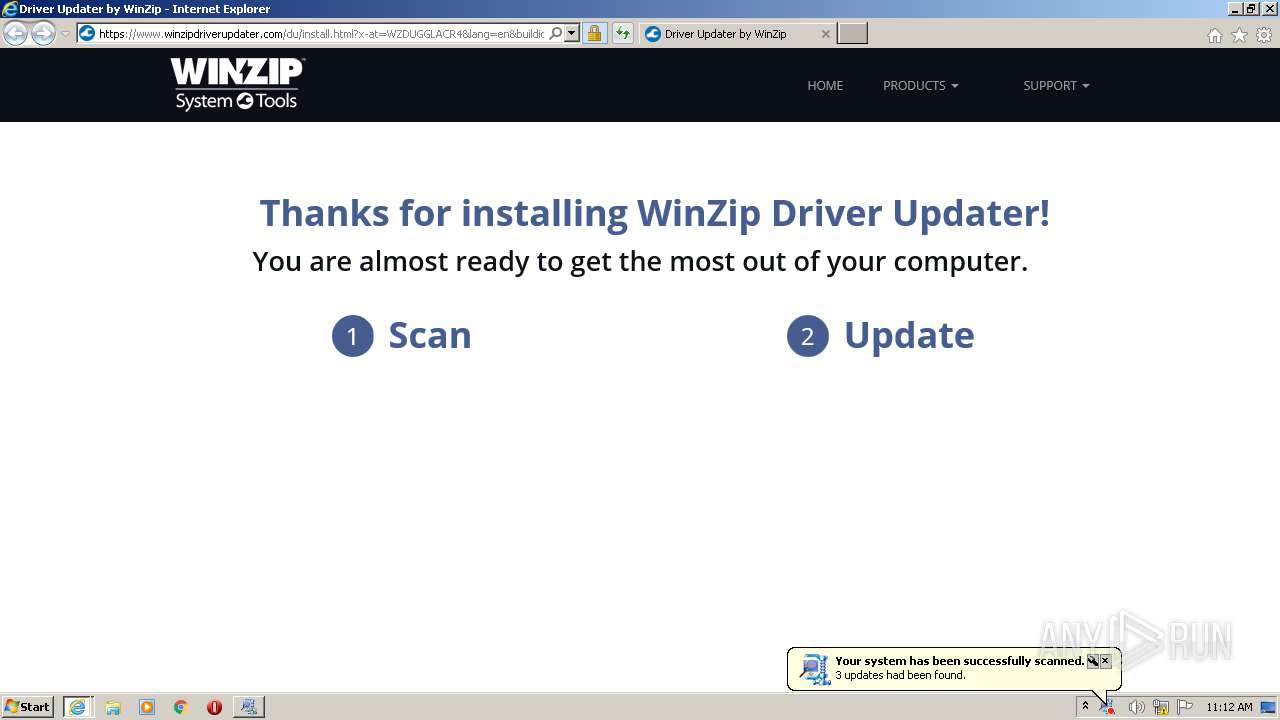Click the scan notification balloon message
This screenshot has height=720, width=1280.
pos(959,668)
